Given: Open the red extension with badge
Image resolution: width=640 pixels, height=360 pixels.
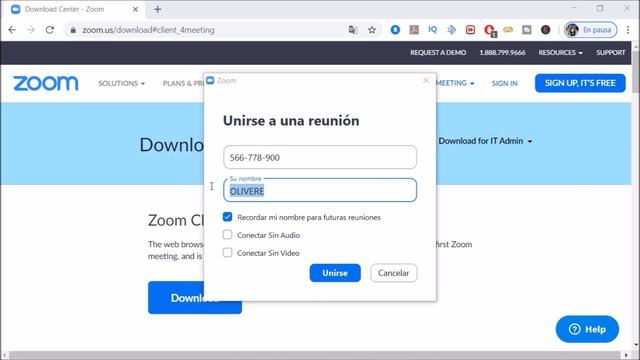Looking at the screenshot, I should coord(489,30).
